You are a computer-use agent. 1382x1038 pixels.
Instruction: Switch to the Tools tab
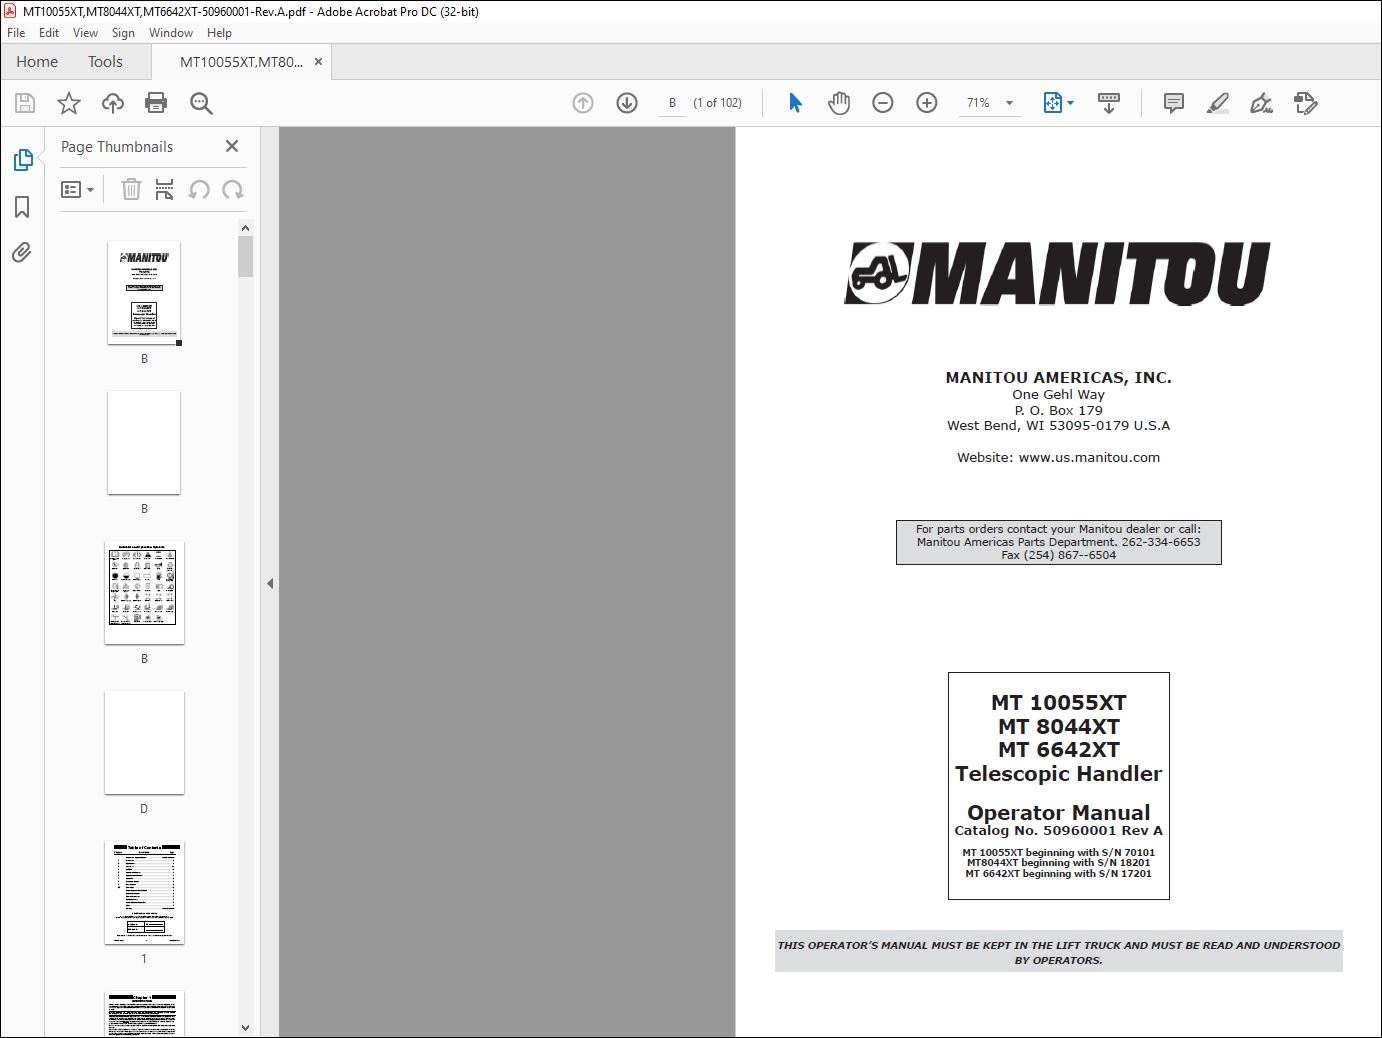point(105,62)
